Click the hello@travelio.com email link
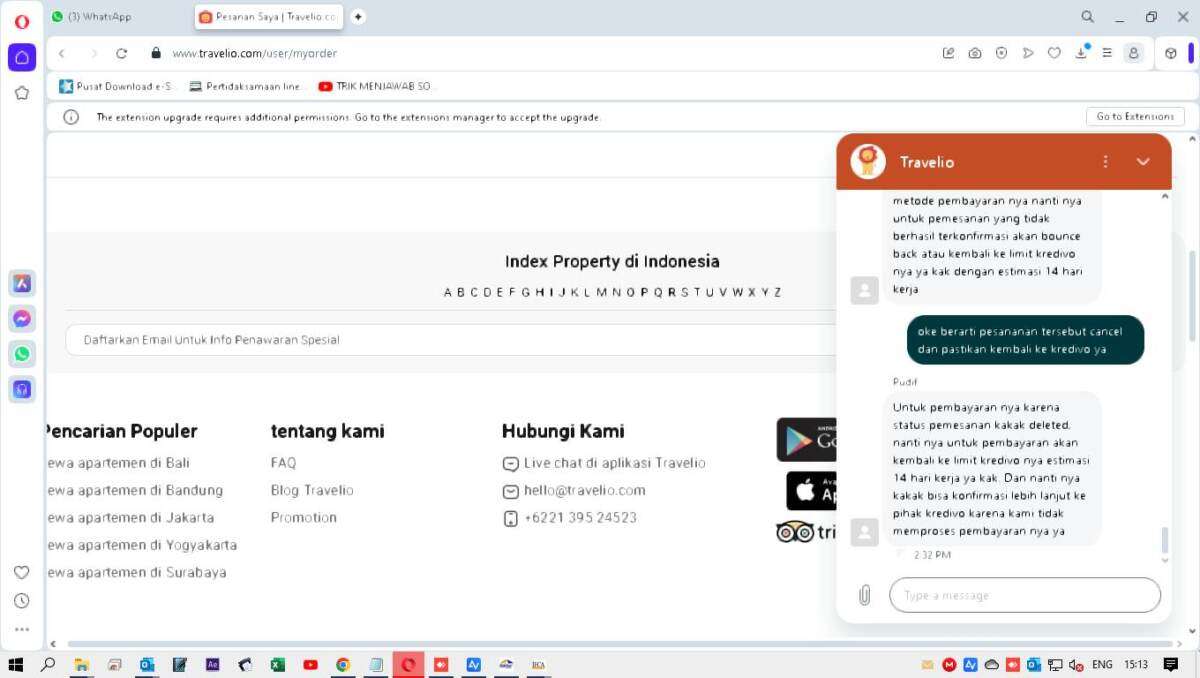The image size is (1200, 678). tap(585, 490)
